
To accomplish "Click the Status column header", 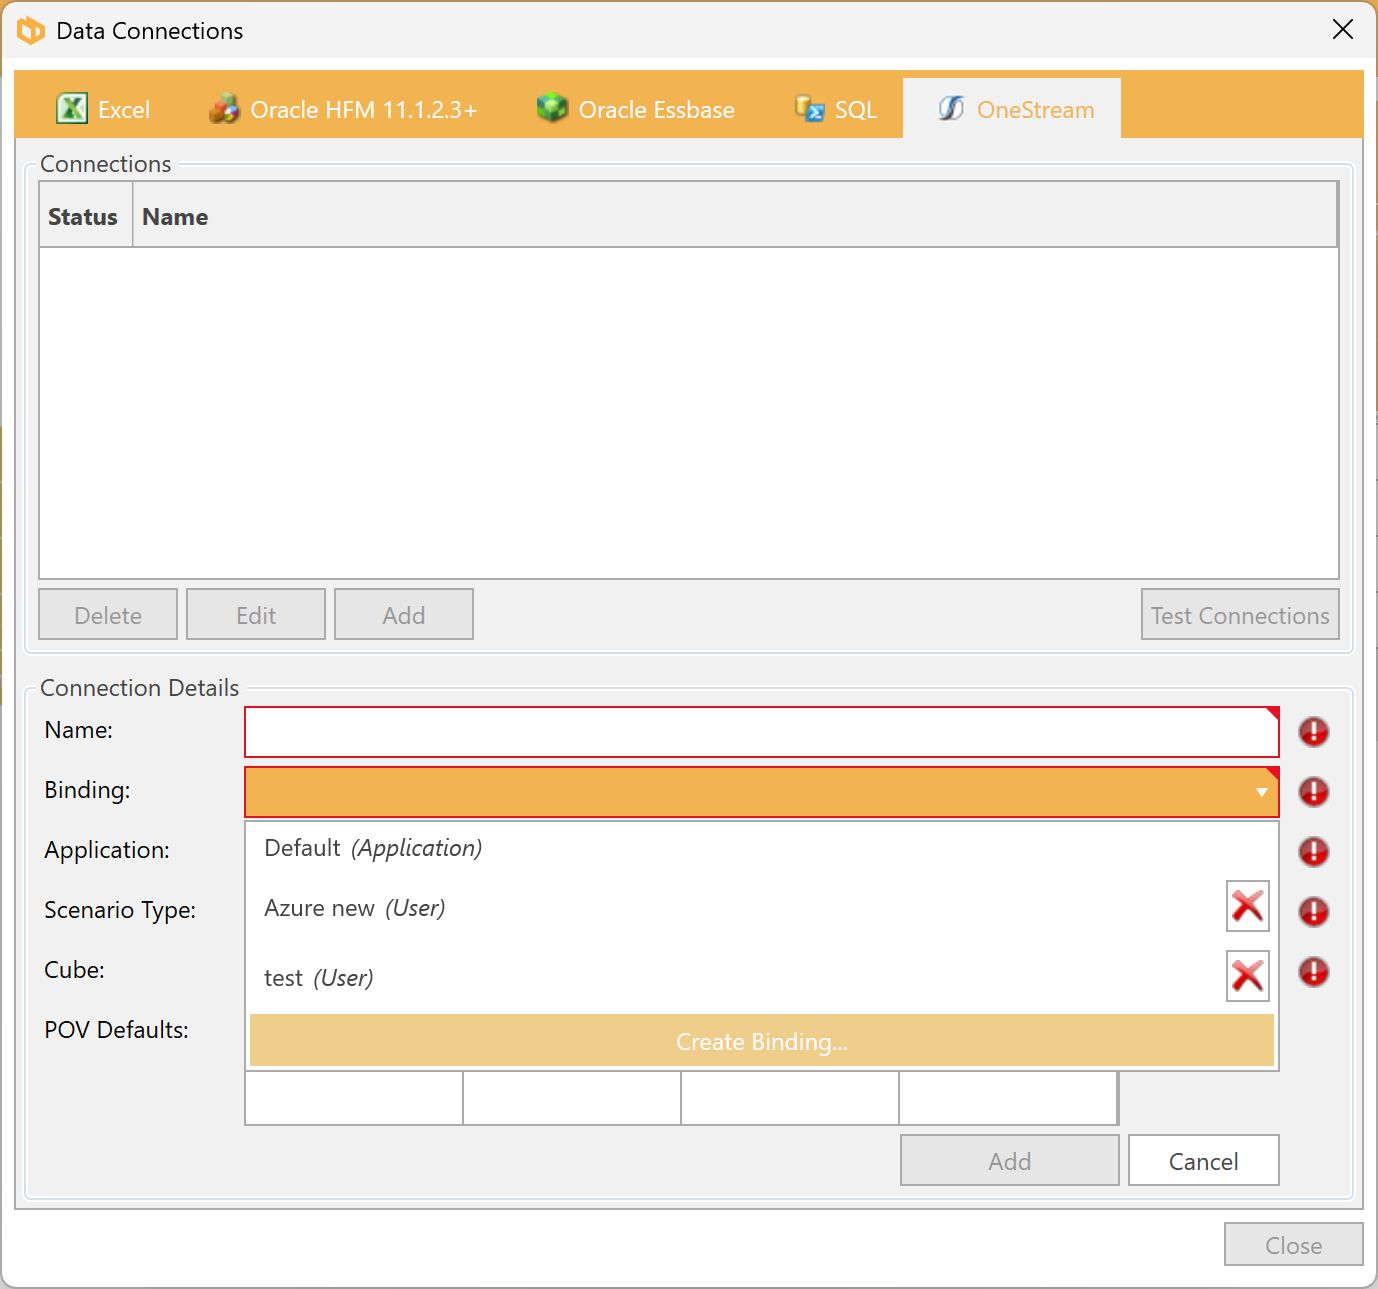I will [85, 215].
